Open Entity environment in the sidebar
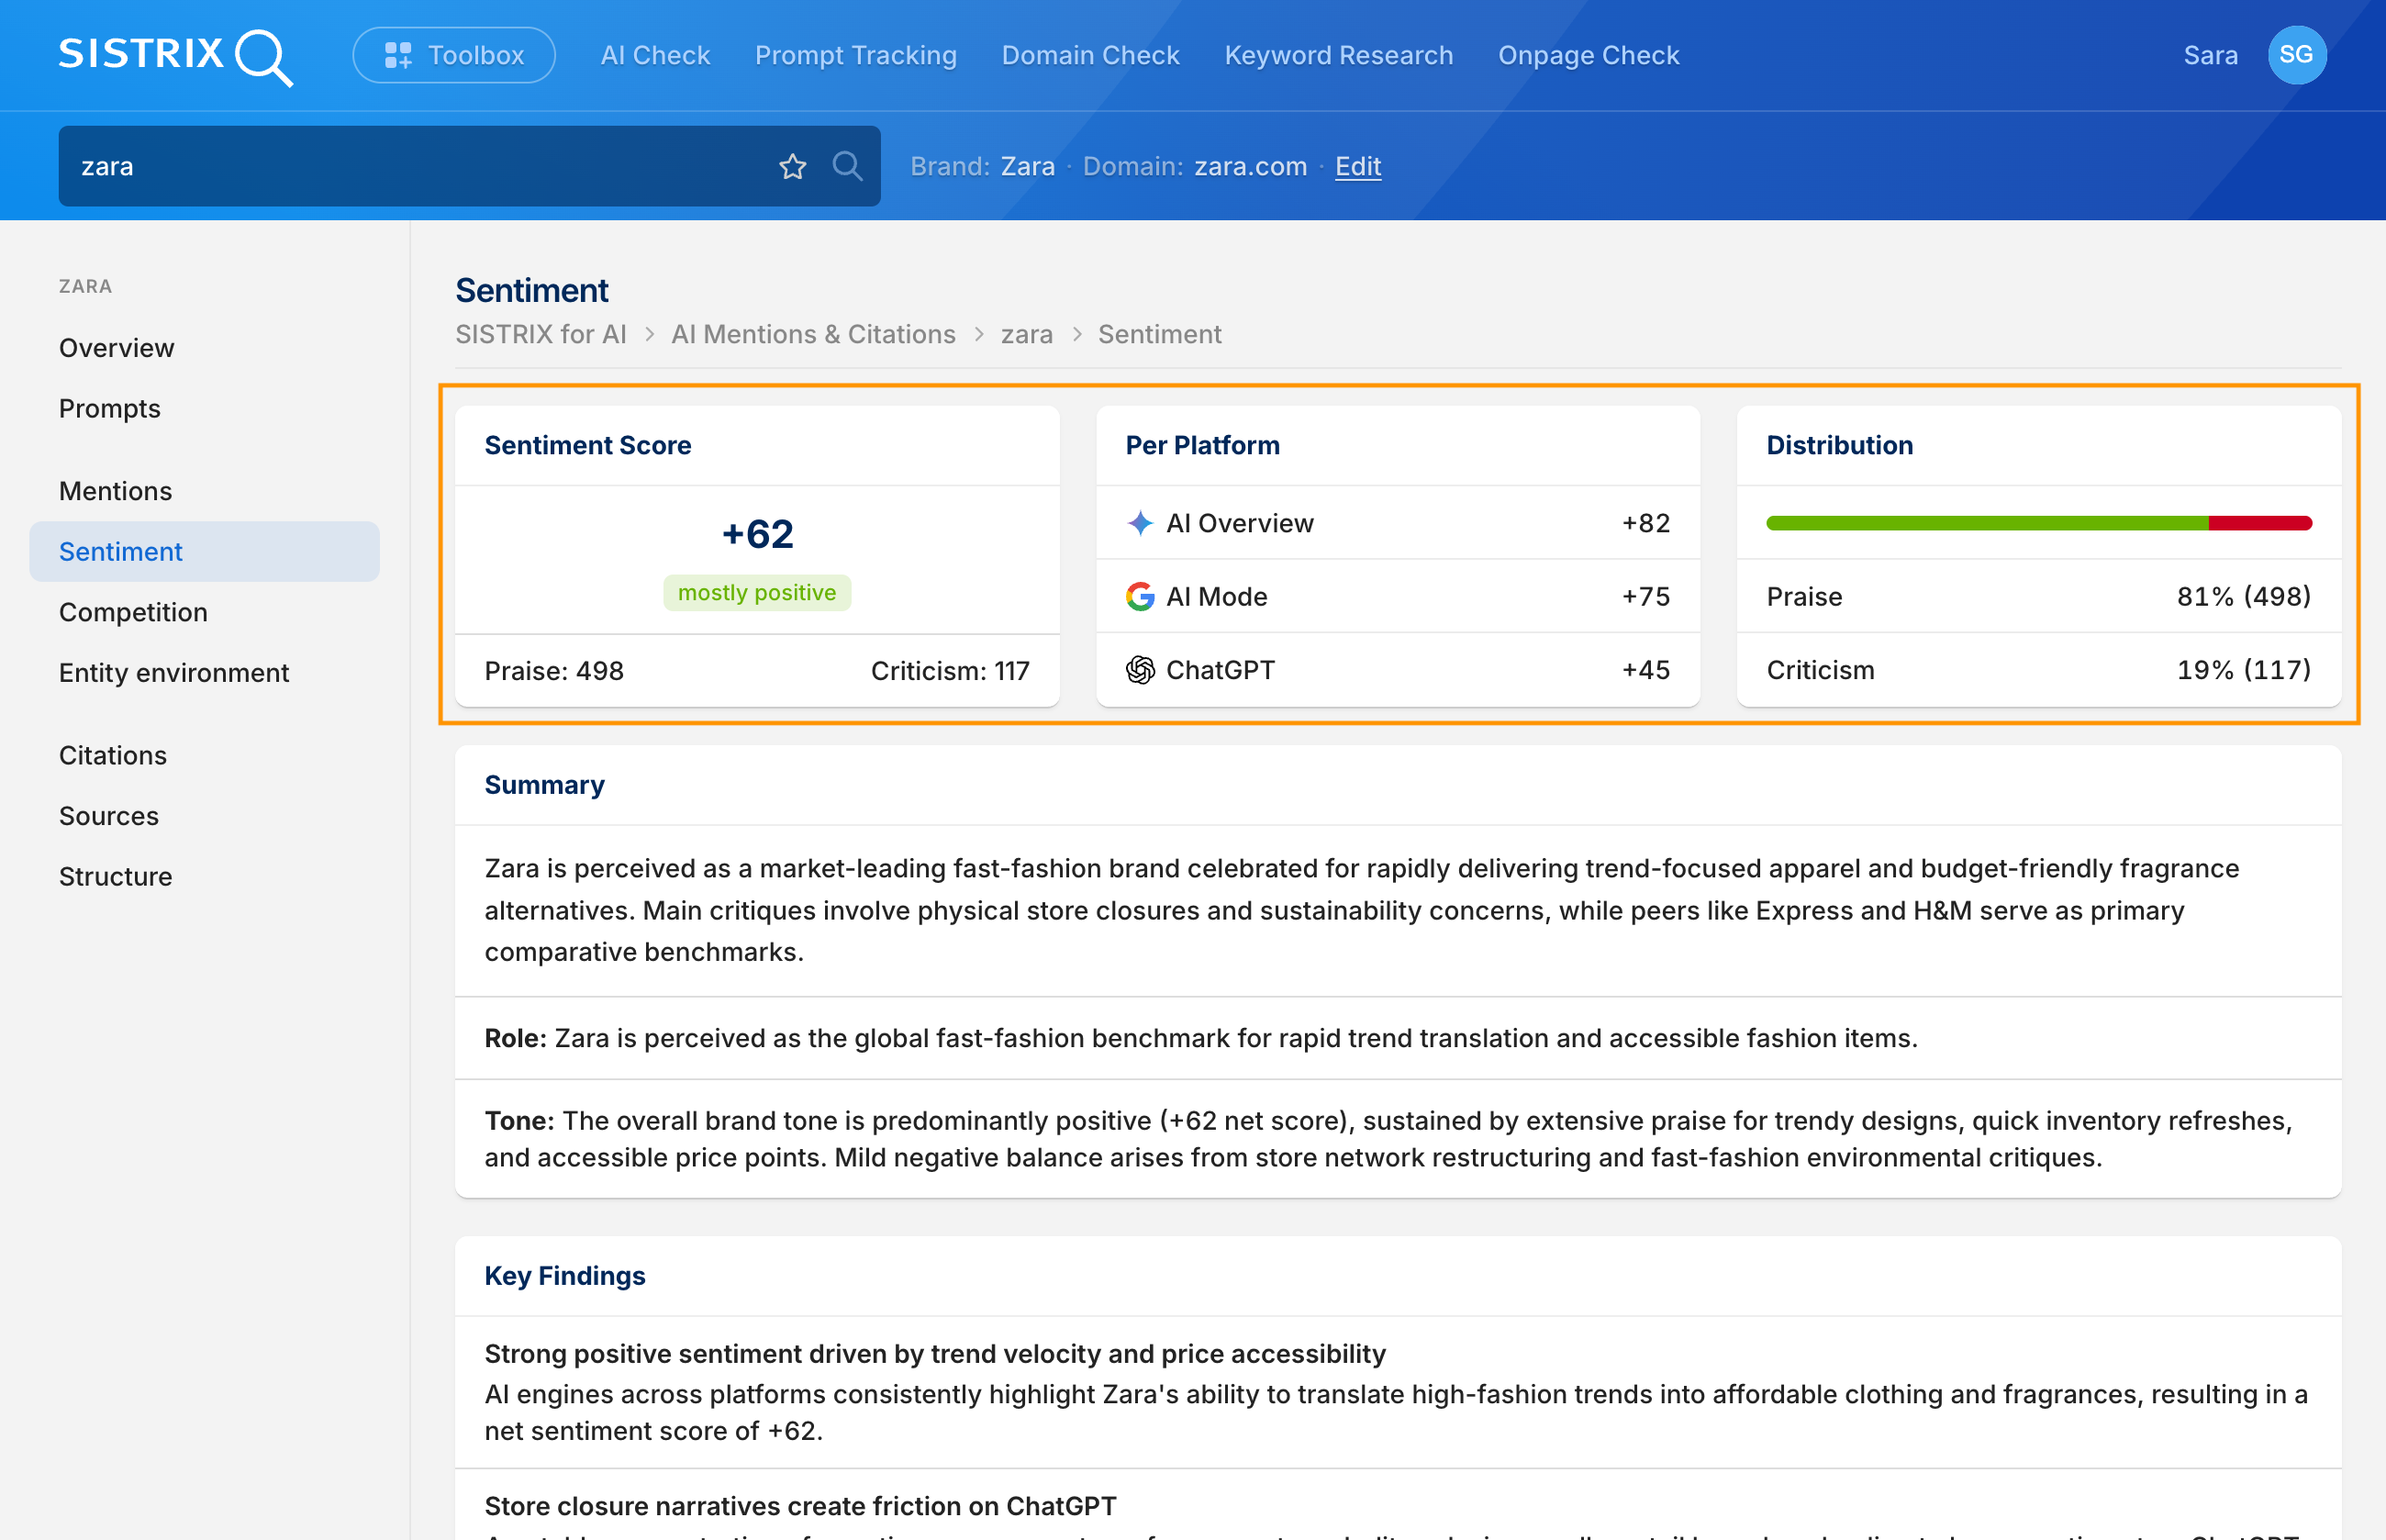 [x=174, y=673]
